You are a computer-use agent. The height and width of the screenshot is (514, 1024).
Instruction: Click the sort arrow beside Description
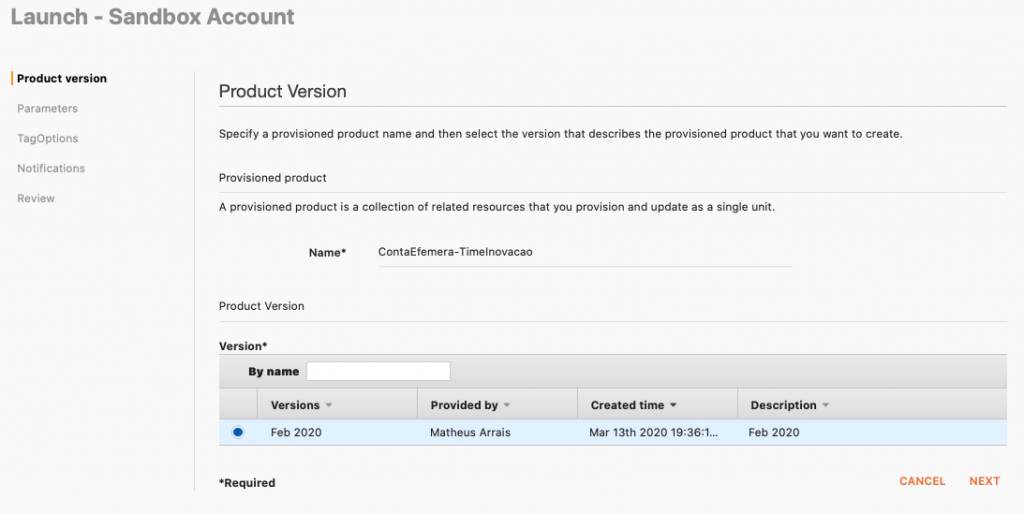pos(826,406)
